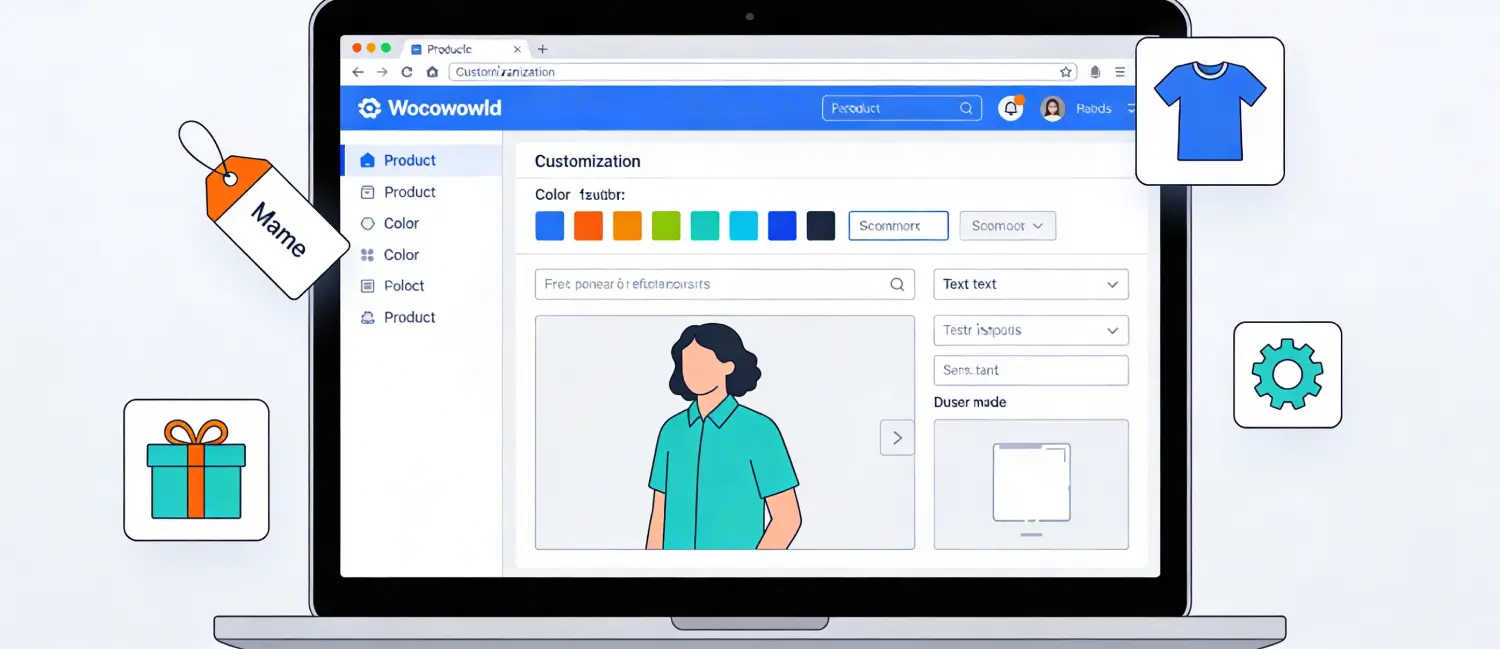Open the teal gear settings icon

click(1287, 374)
